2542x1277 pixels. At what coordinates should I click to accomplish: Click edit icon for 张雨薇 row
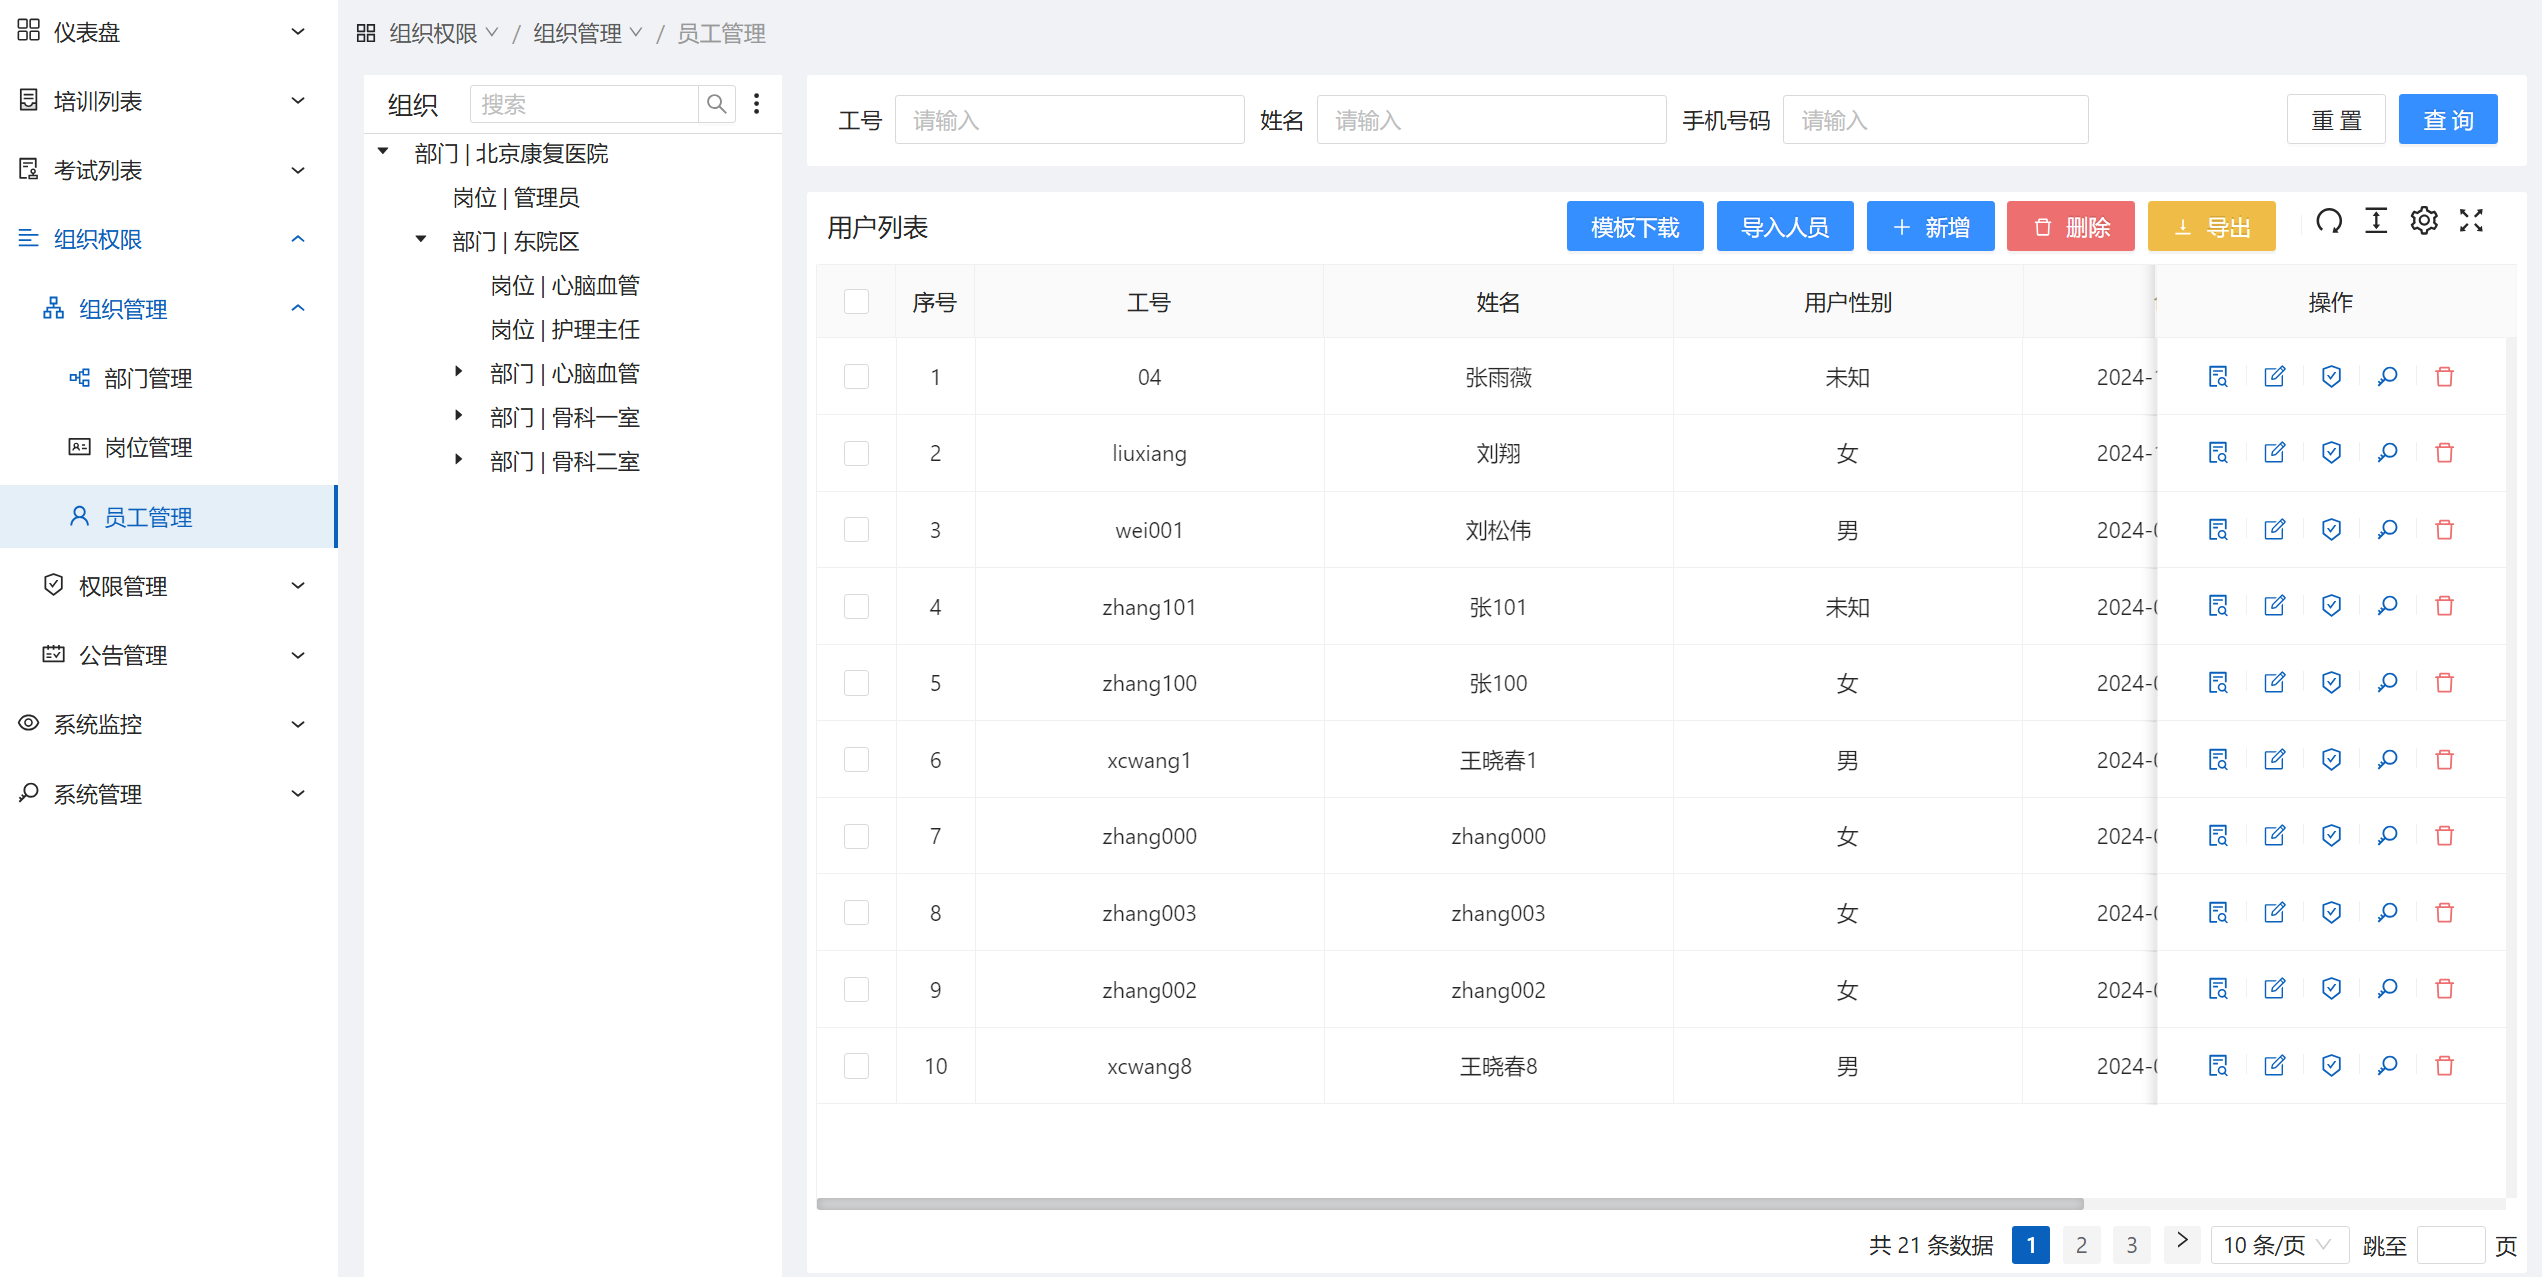tap(2274, 377)
